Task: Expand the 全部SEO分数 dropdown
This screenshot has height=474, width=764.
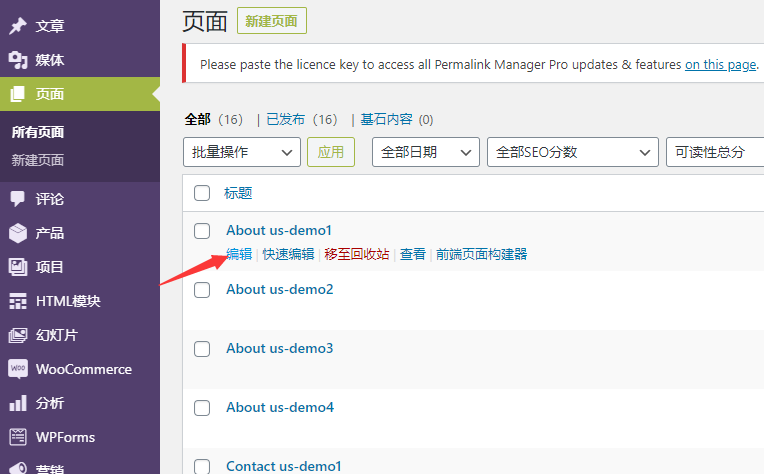Action: point(573,152)
